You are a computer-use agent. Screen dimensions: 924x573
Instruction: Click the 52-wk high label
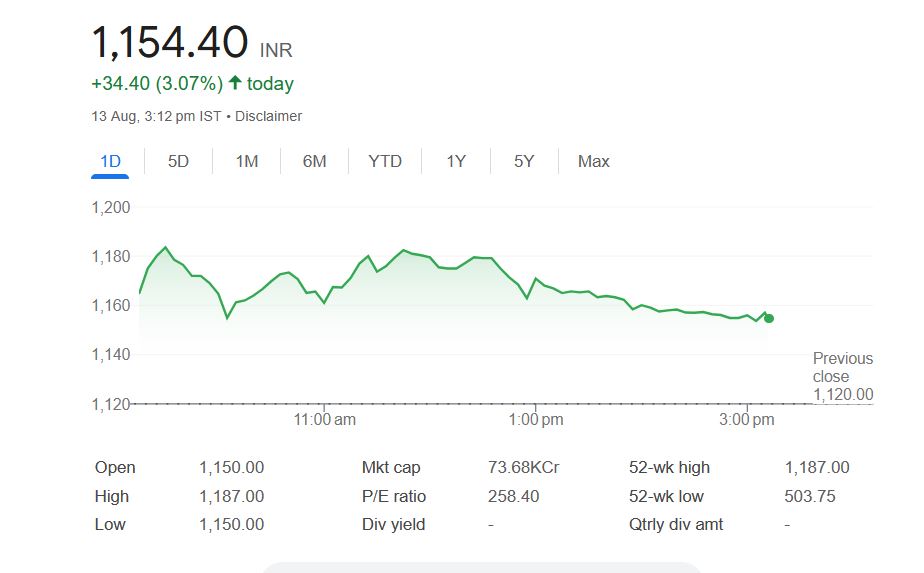(669, 467)
